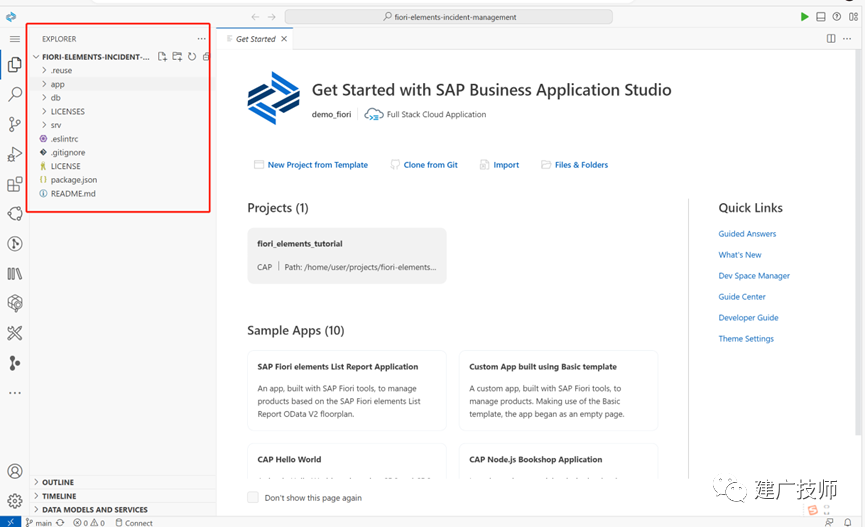The width and height of the screenshot is (865, 527).
Task: Open the hamburger menu in activity bar
Action: pyautogui.click(x=15, y=39)
